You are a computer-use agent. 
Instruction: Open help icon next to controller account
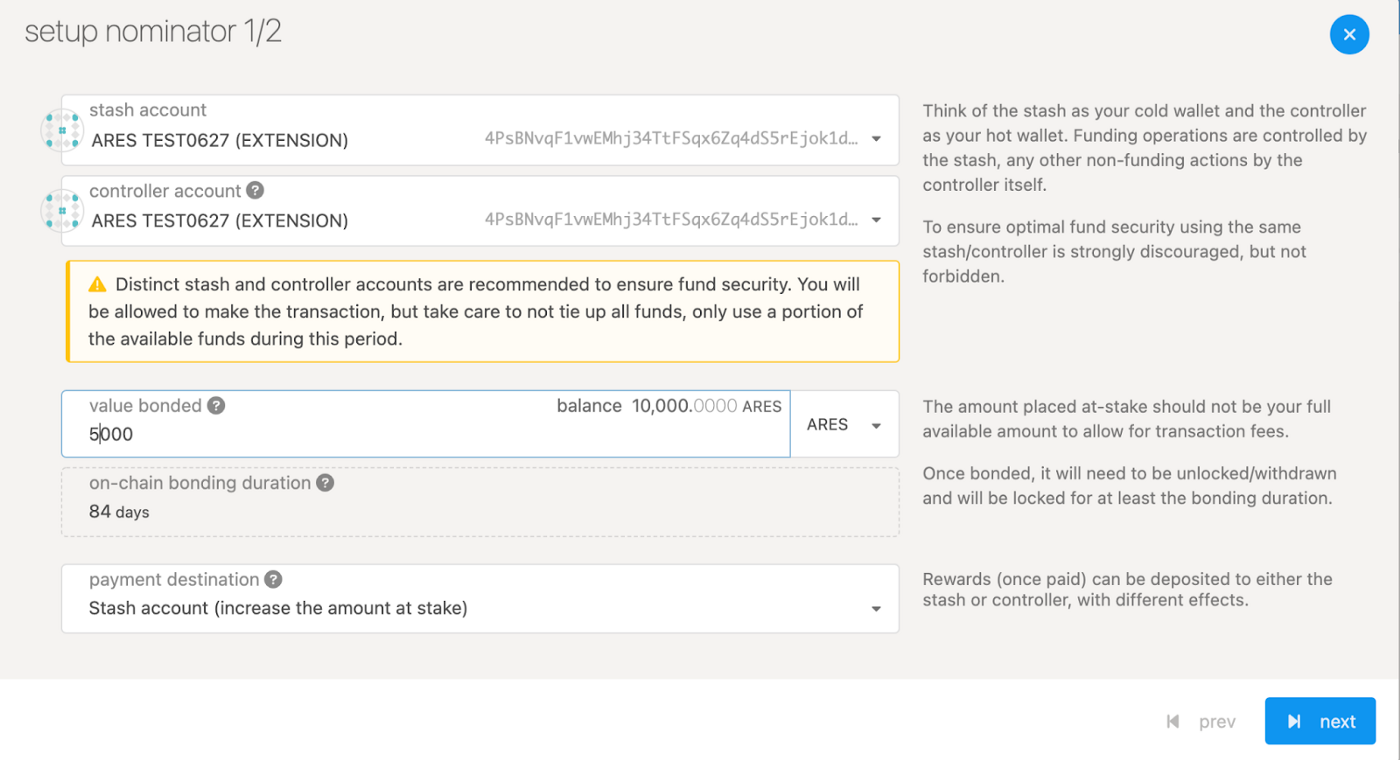click(255, 190)
